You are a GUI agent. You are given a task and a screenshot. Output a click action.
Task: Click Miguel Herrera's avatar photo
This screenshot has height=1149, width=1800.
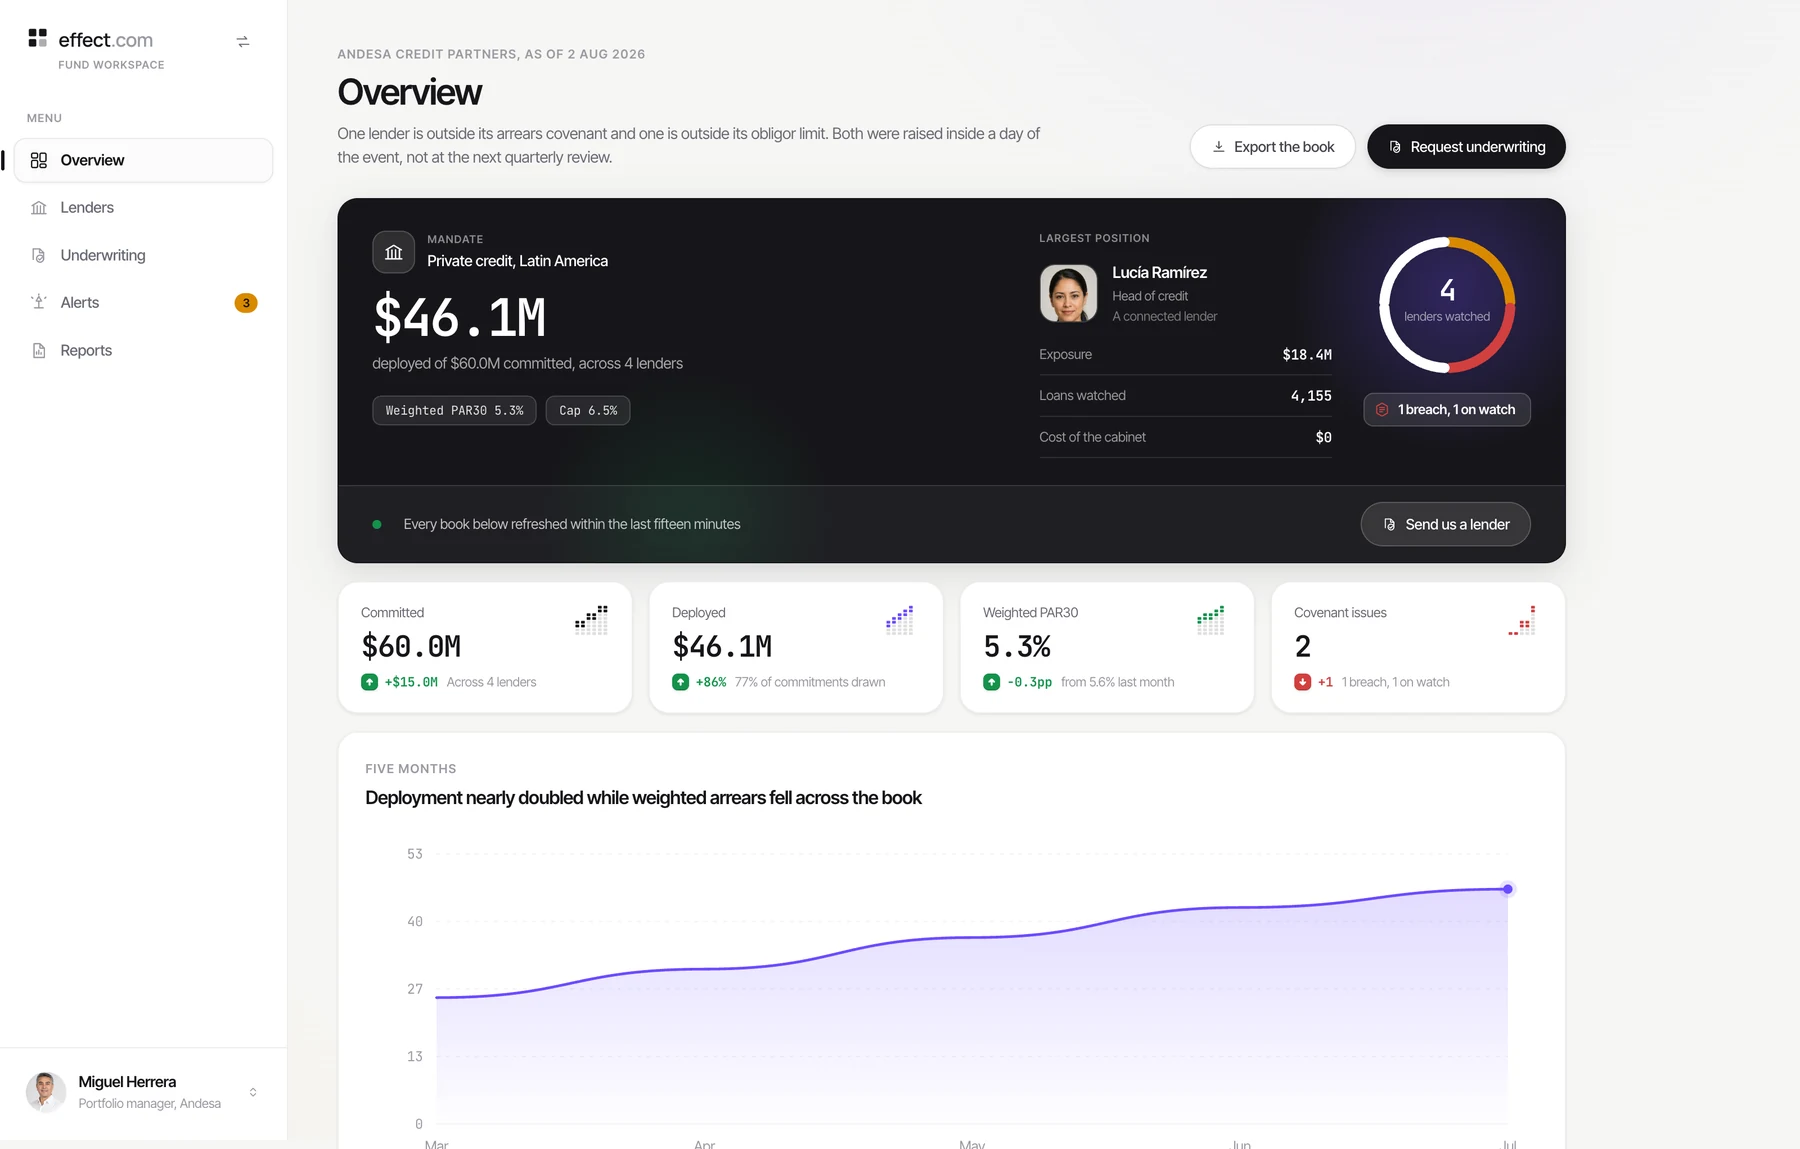pos(46,1093)
